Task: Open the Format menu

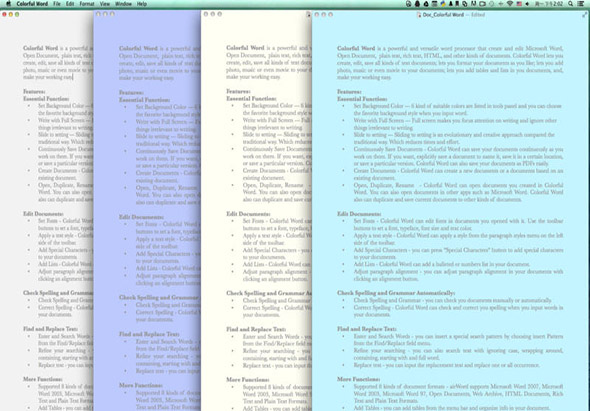Action: pos(87,4)
